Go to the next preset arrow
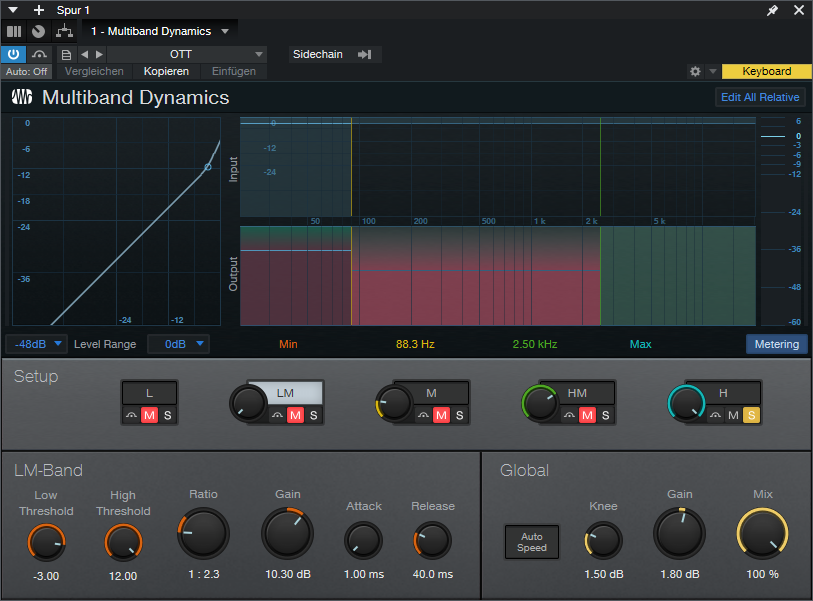The width and height of the screenshot is (813, 601). point(99,54)
